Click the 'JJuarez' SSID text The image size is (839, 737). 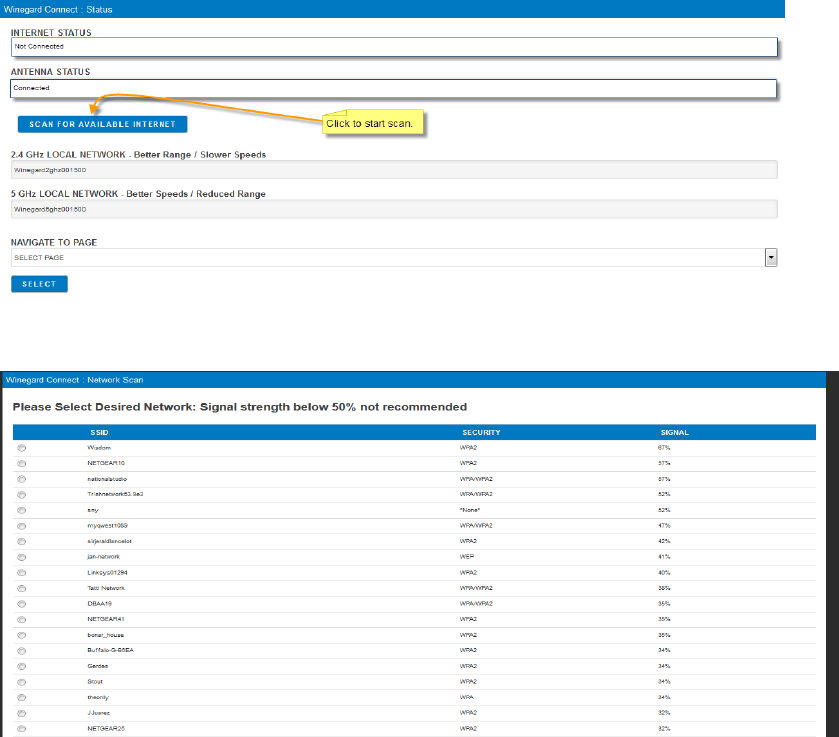coord(98,713)
